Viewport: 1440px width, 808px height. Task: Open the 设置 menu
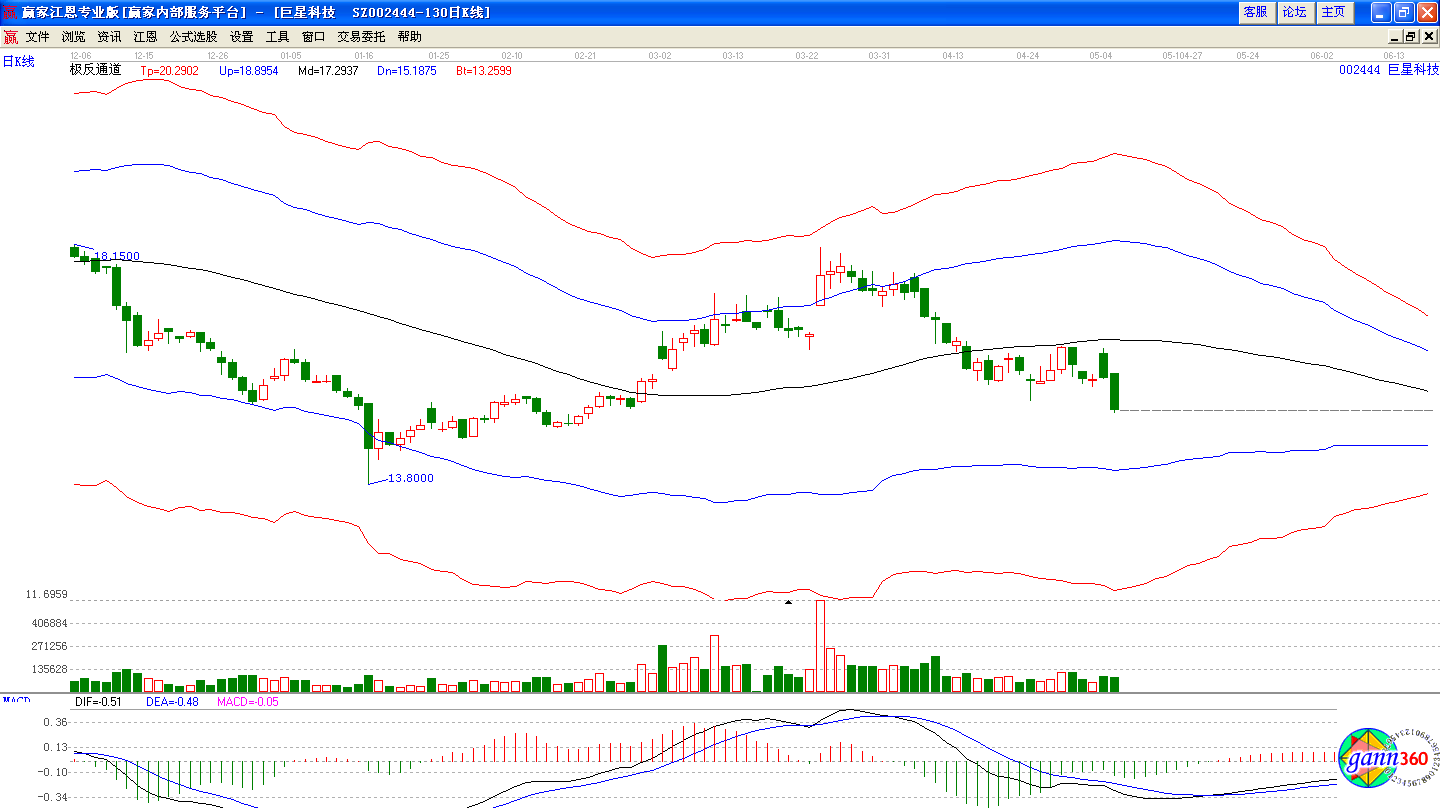pyautogui.click(x=242, y=37)
